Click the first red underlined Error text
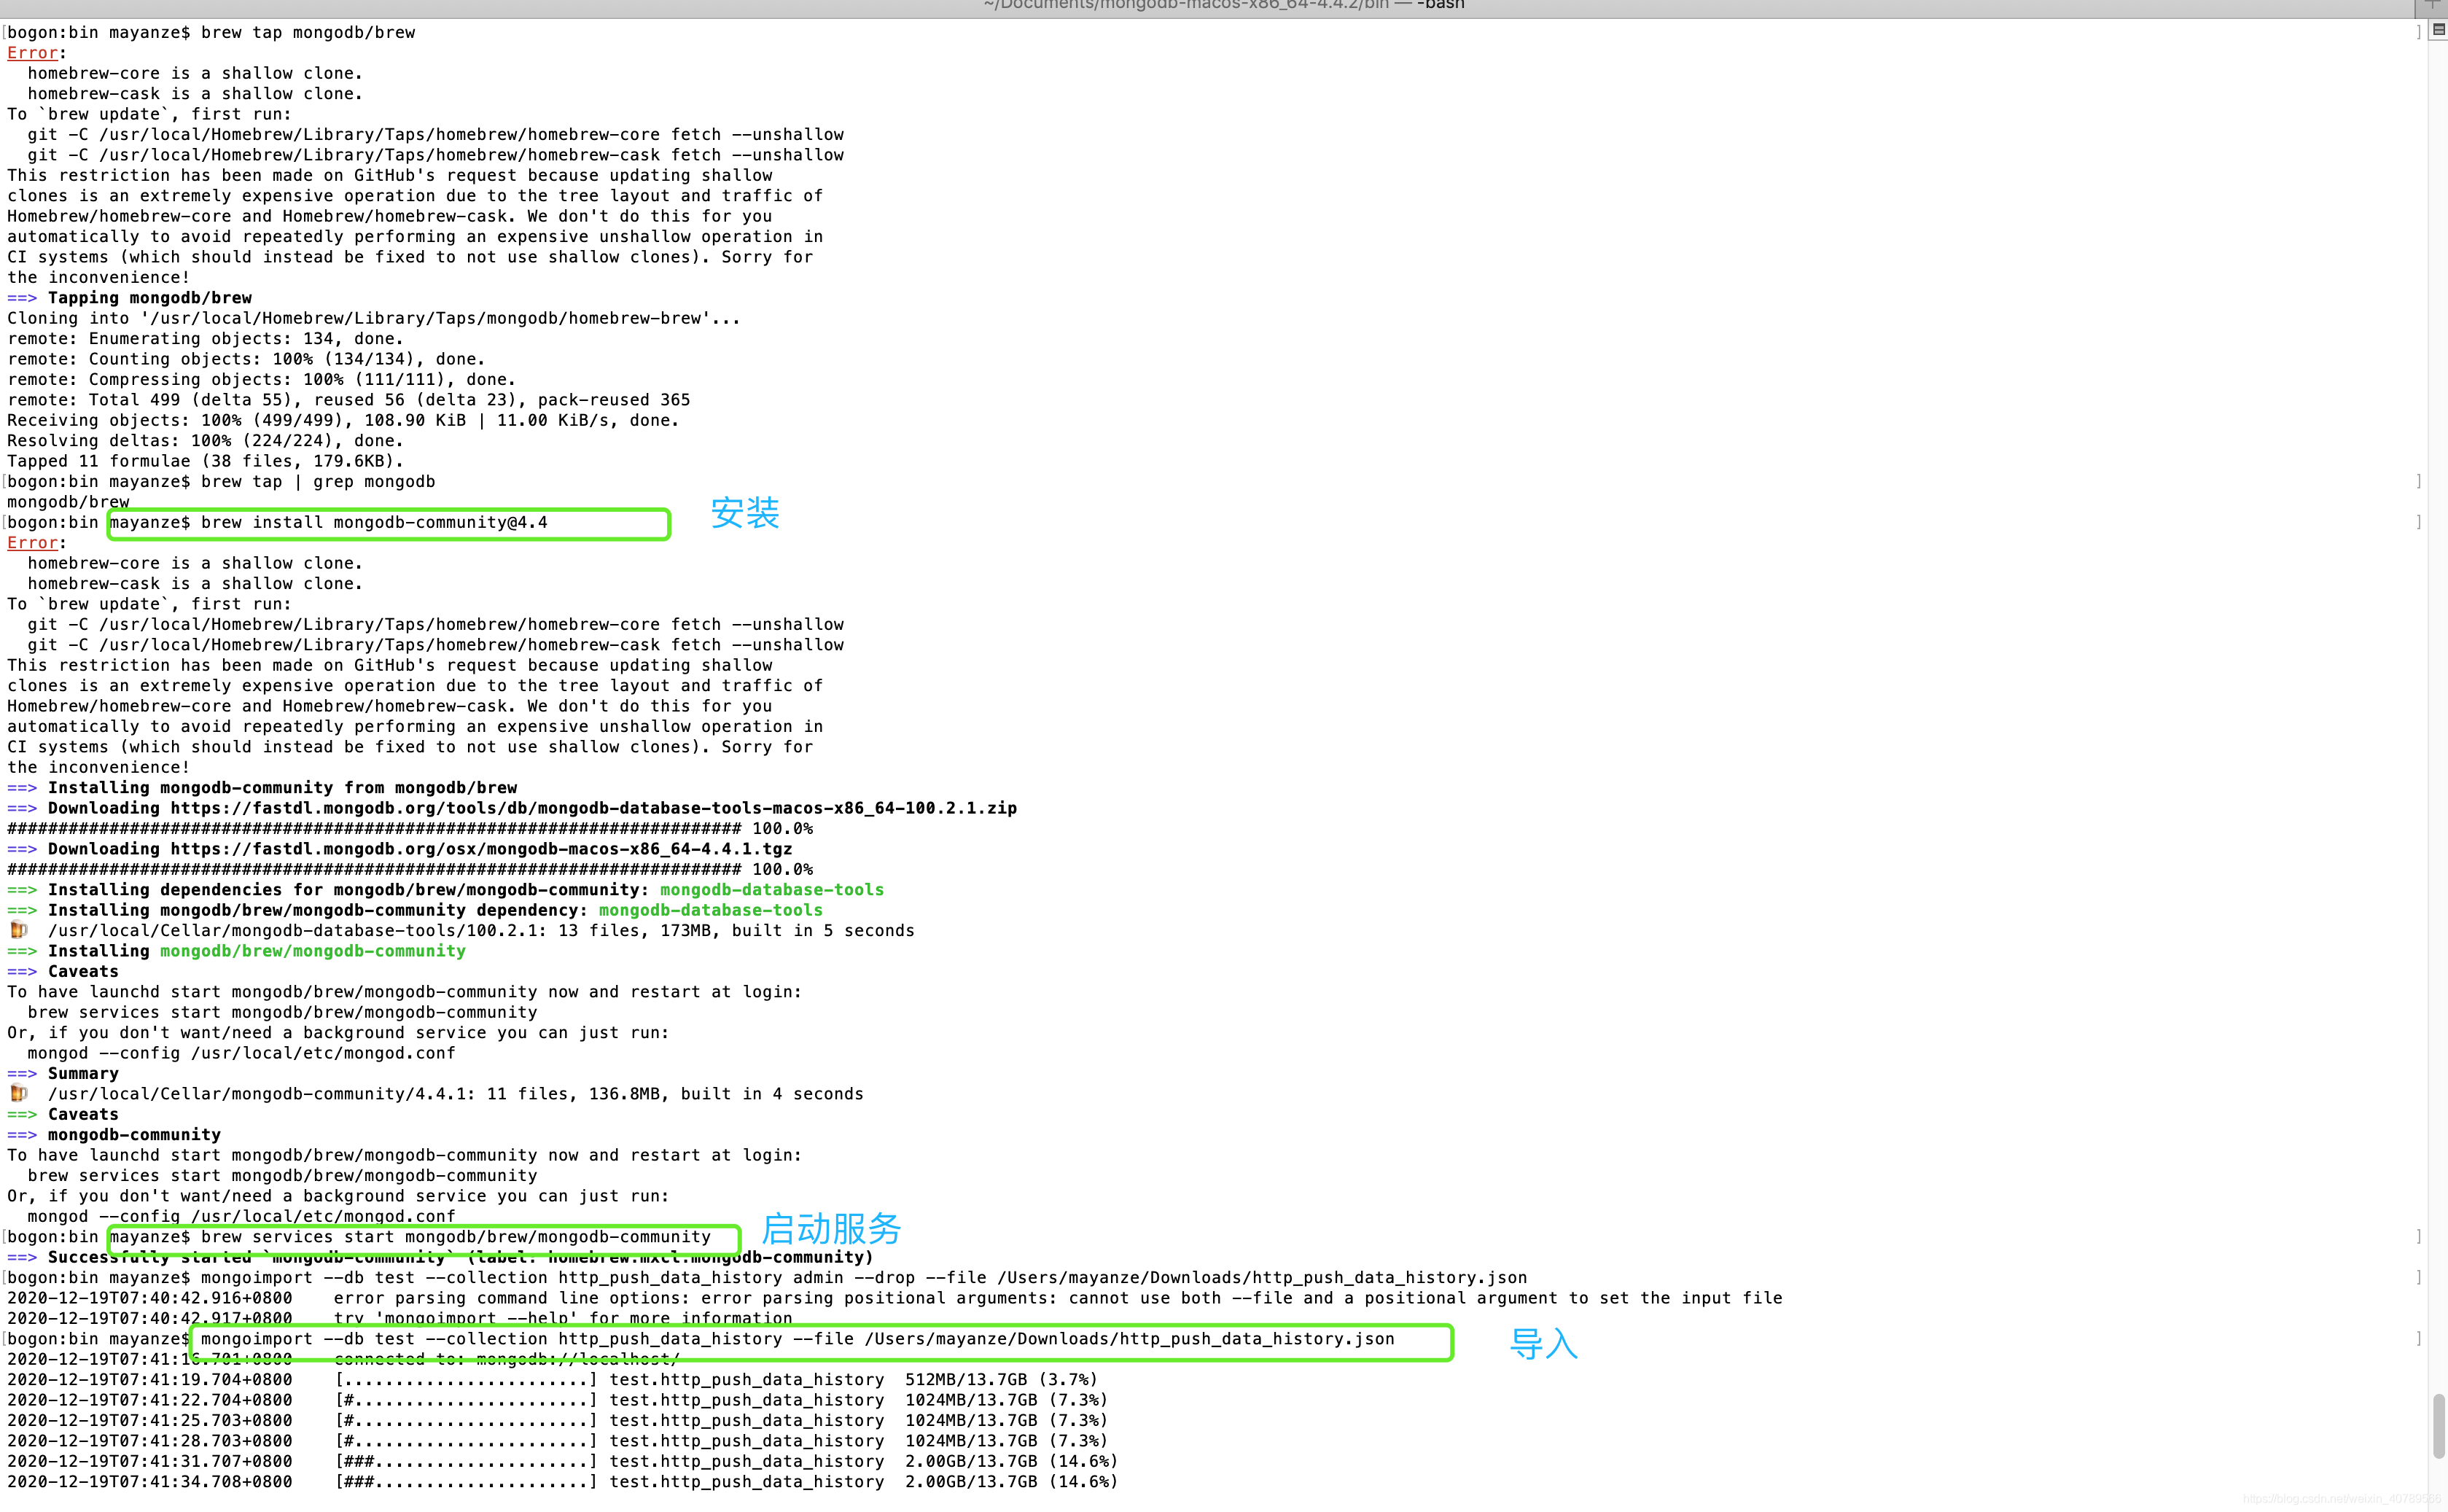This screenshot has width=2448, height=1512. tap(32, 53)
